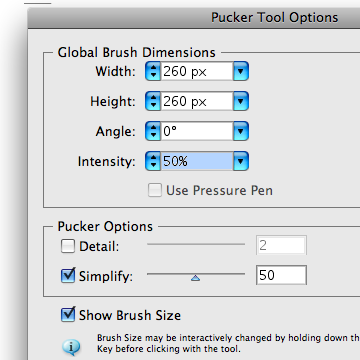Click the Width value field
The height and width of the screenshot is (360, 360).
click(x=197, y=71)
